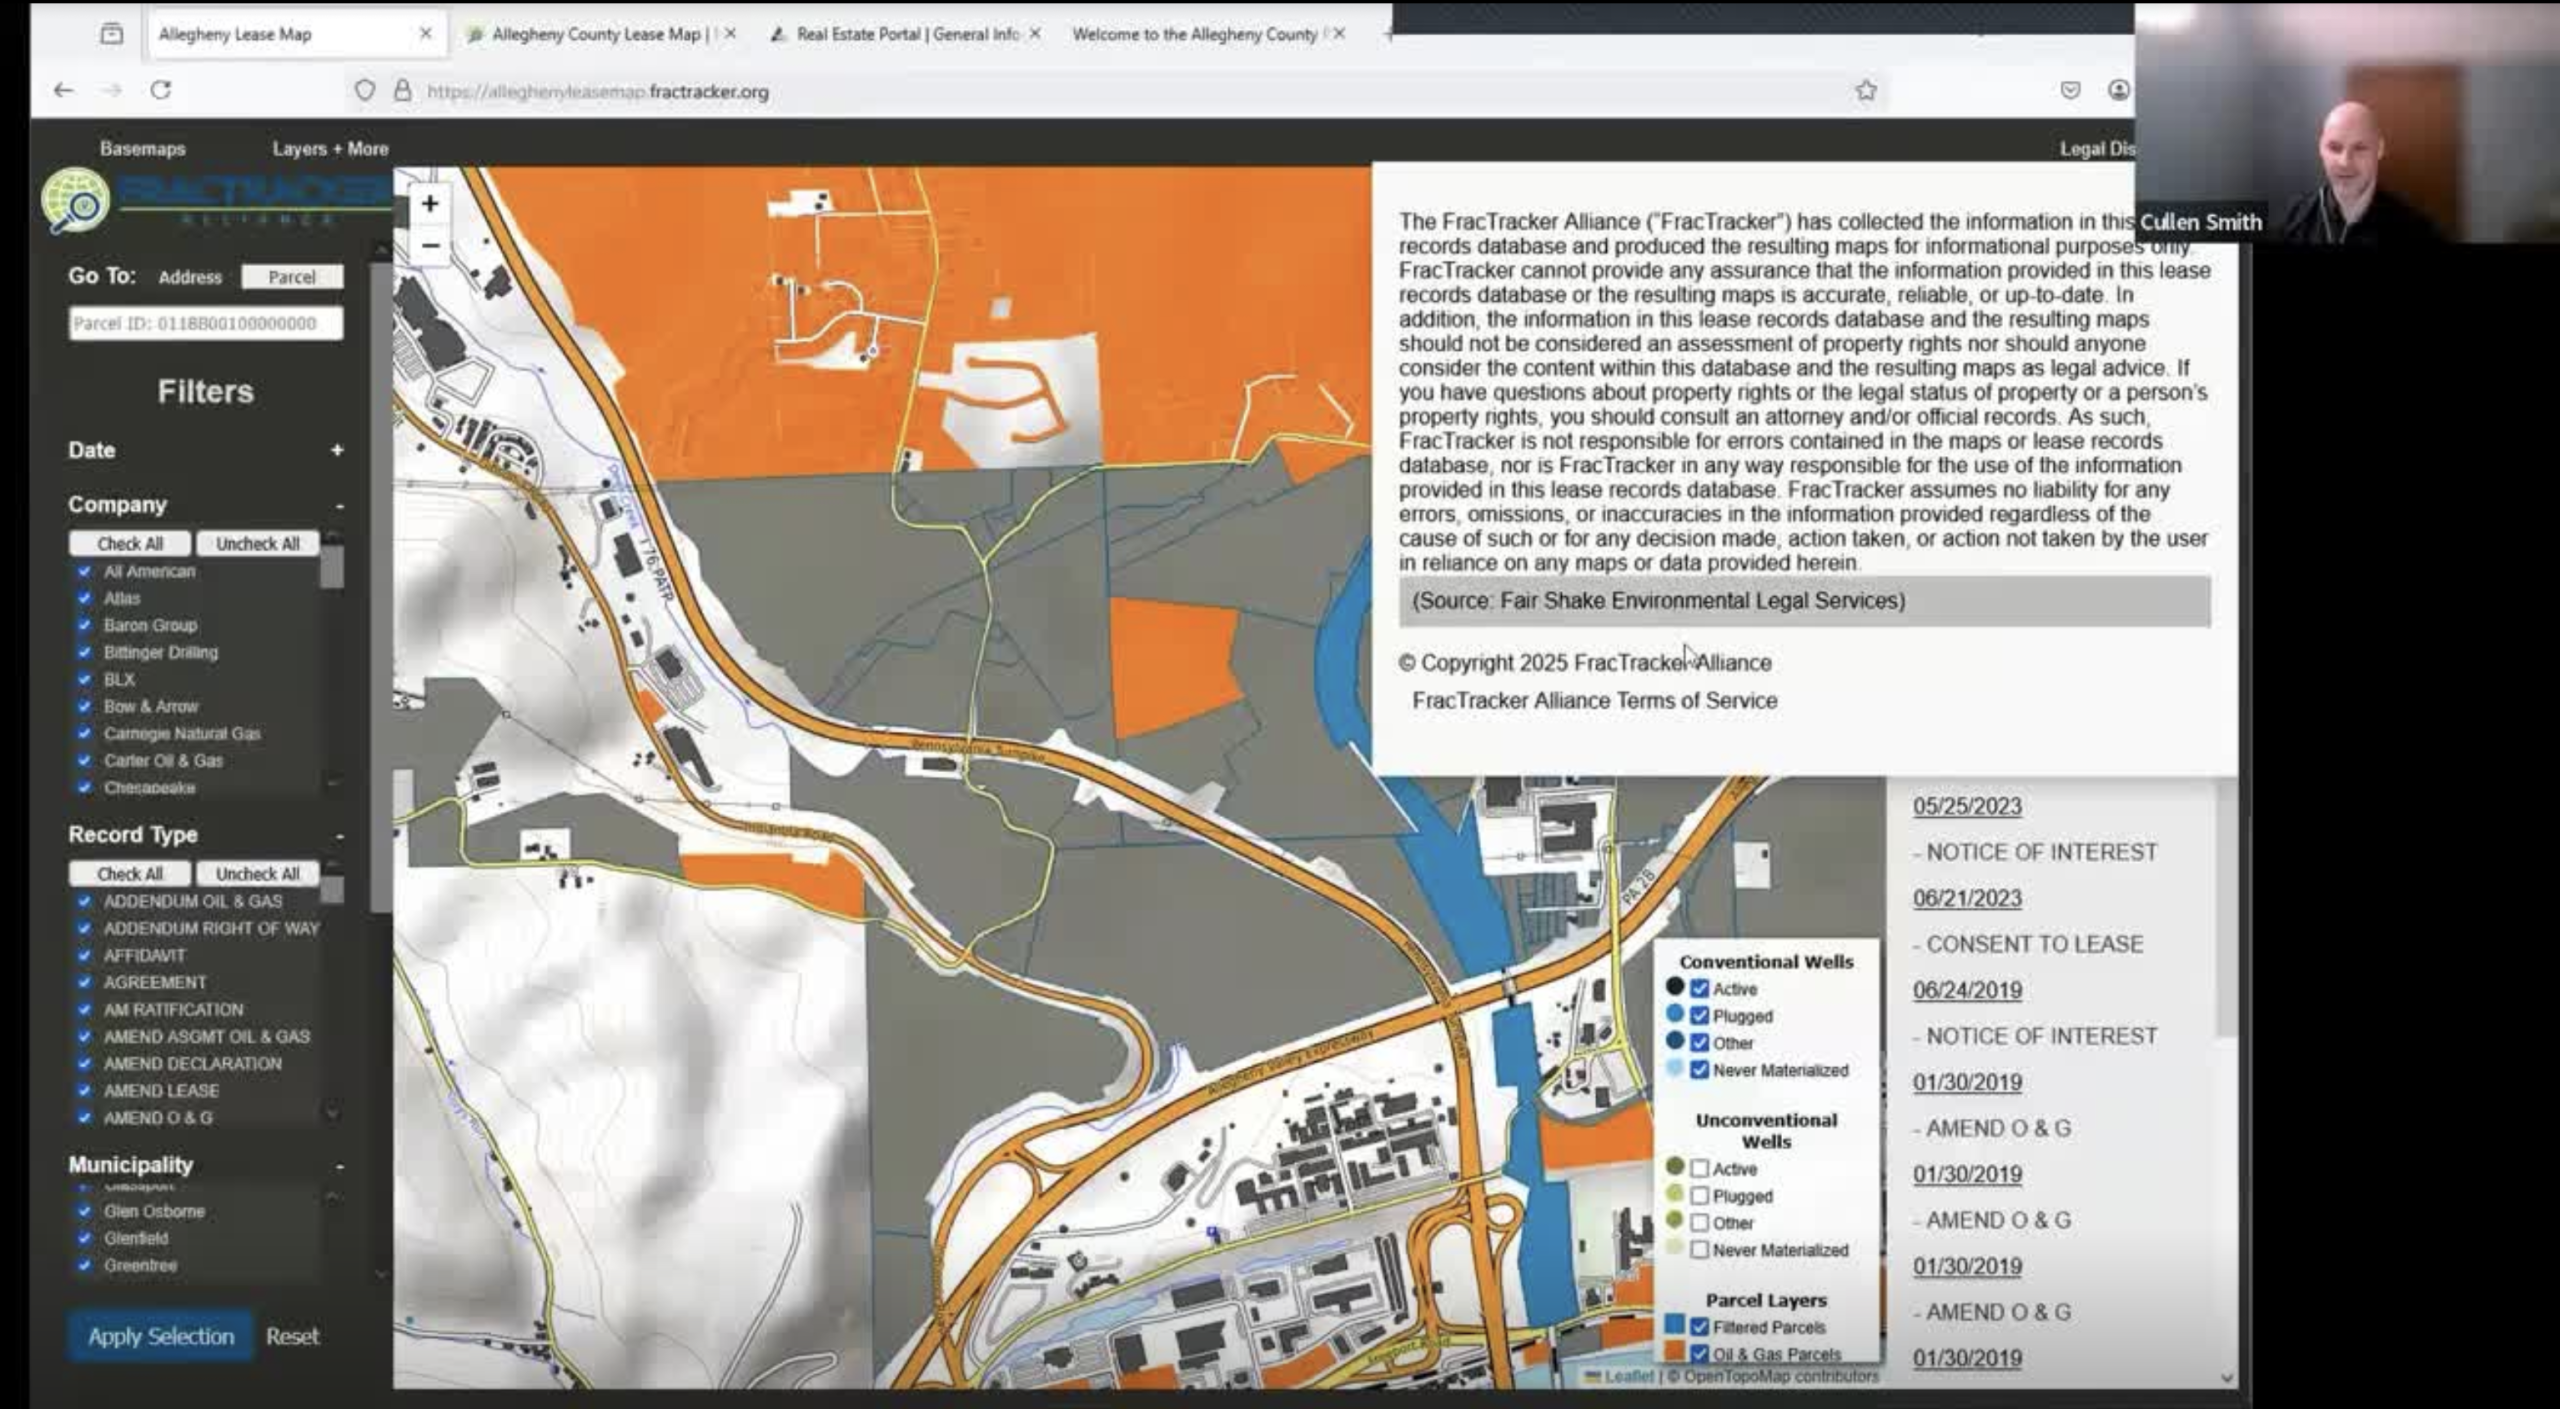The width and height of the screenshot is (2560, 1409).
Task: Bookmark this page with the star icon
Action: 1866,91
